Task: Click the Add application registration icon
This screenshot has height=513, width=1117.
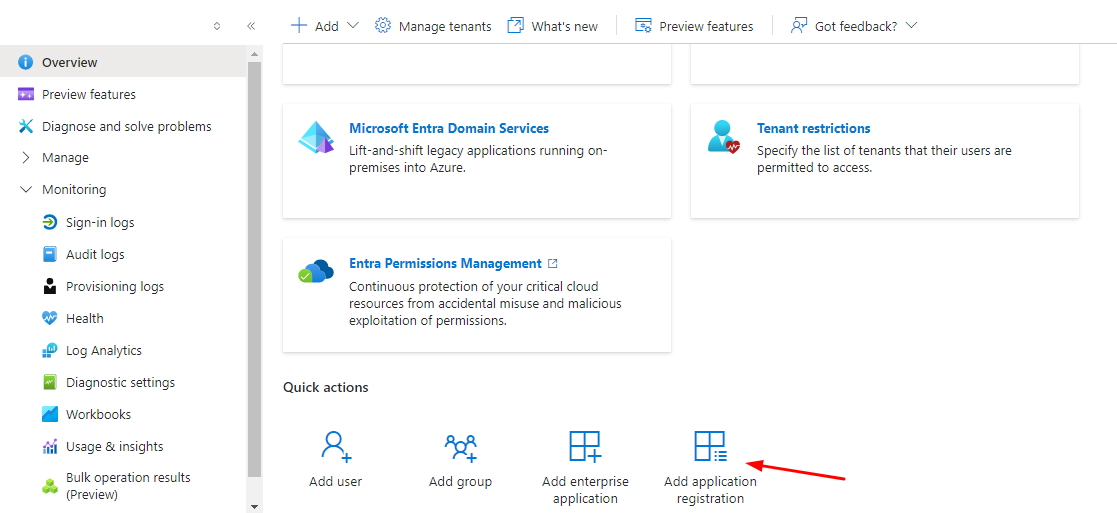Action: click(710, 447)
